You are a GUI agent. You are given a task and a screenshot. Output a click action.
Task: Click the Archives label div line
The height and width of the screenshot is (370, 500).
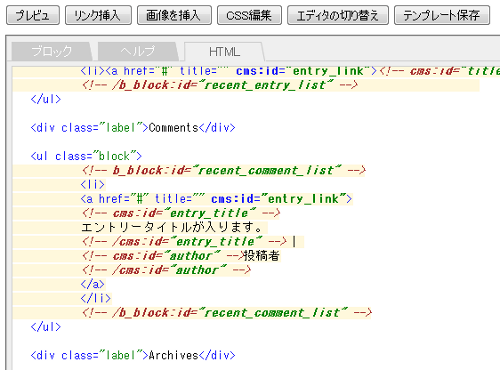pos(133,355)
